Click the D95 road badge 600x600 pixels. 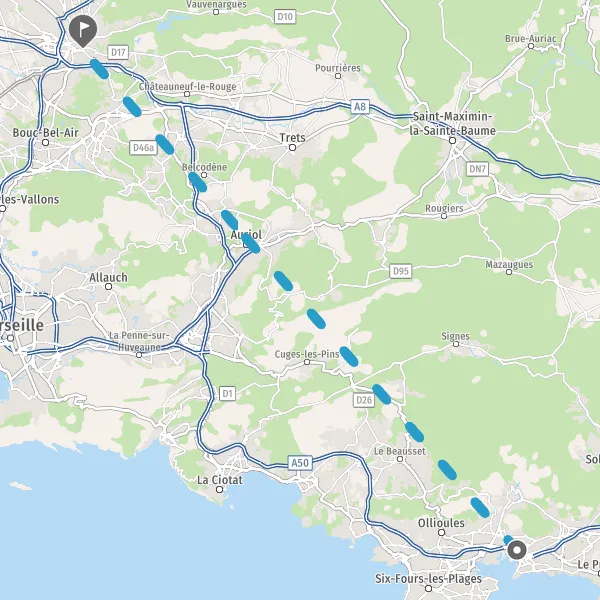pos(401,271)
